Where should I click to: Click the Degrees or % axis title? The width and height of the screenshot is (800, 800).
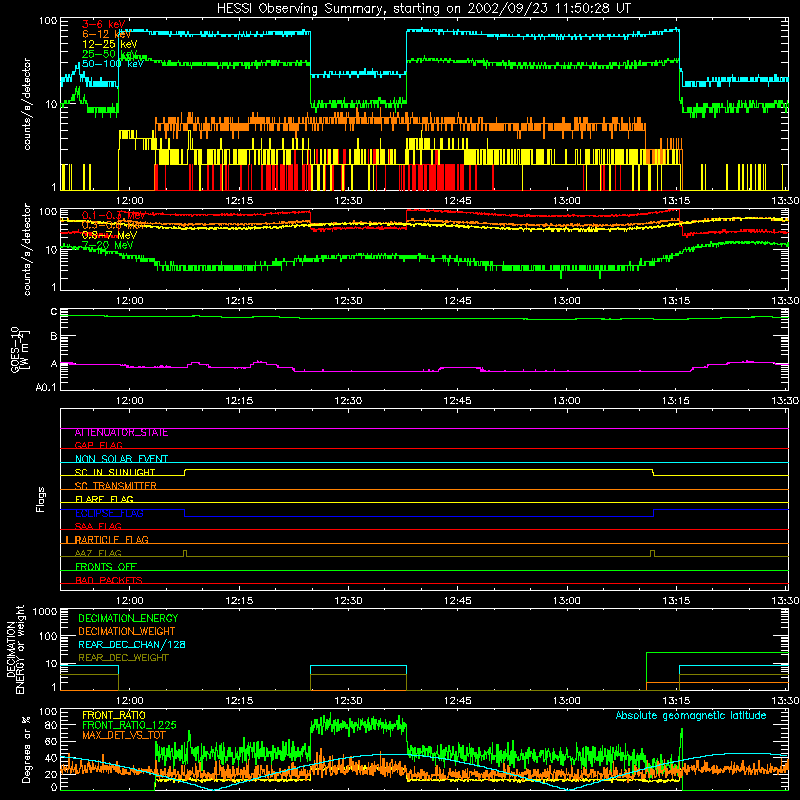[26, 749]
